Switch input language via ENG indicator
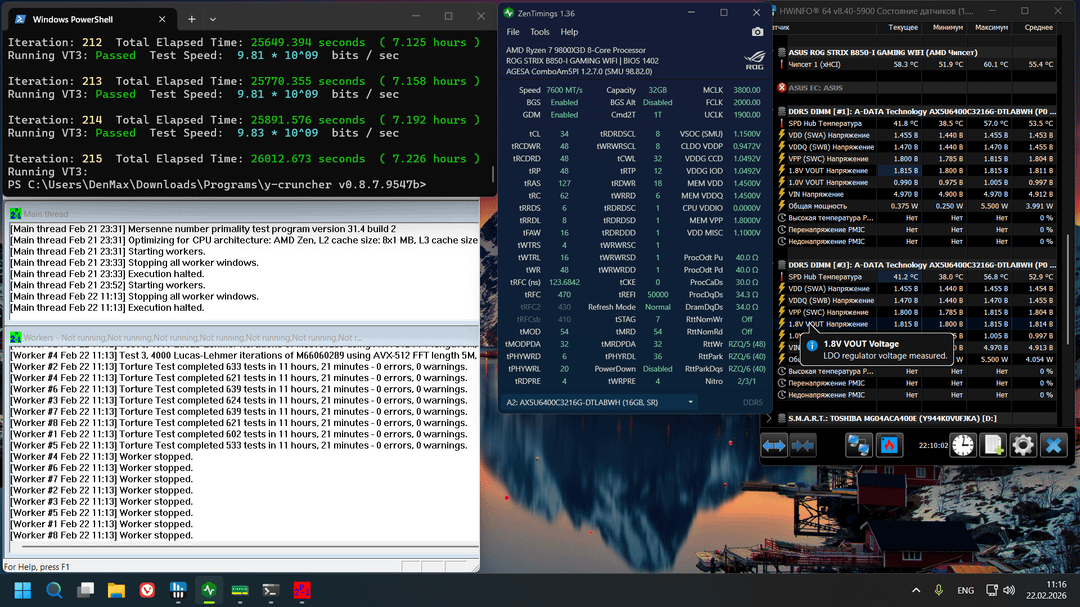Screen dimensions: 1080x607 (965, 590)
